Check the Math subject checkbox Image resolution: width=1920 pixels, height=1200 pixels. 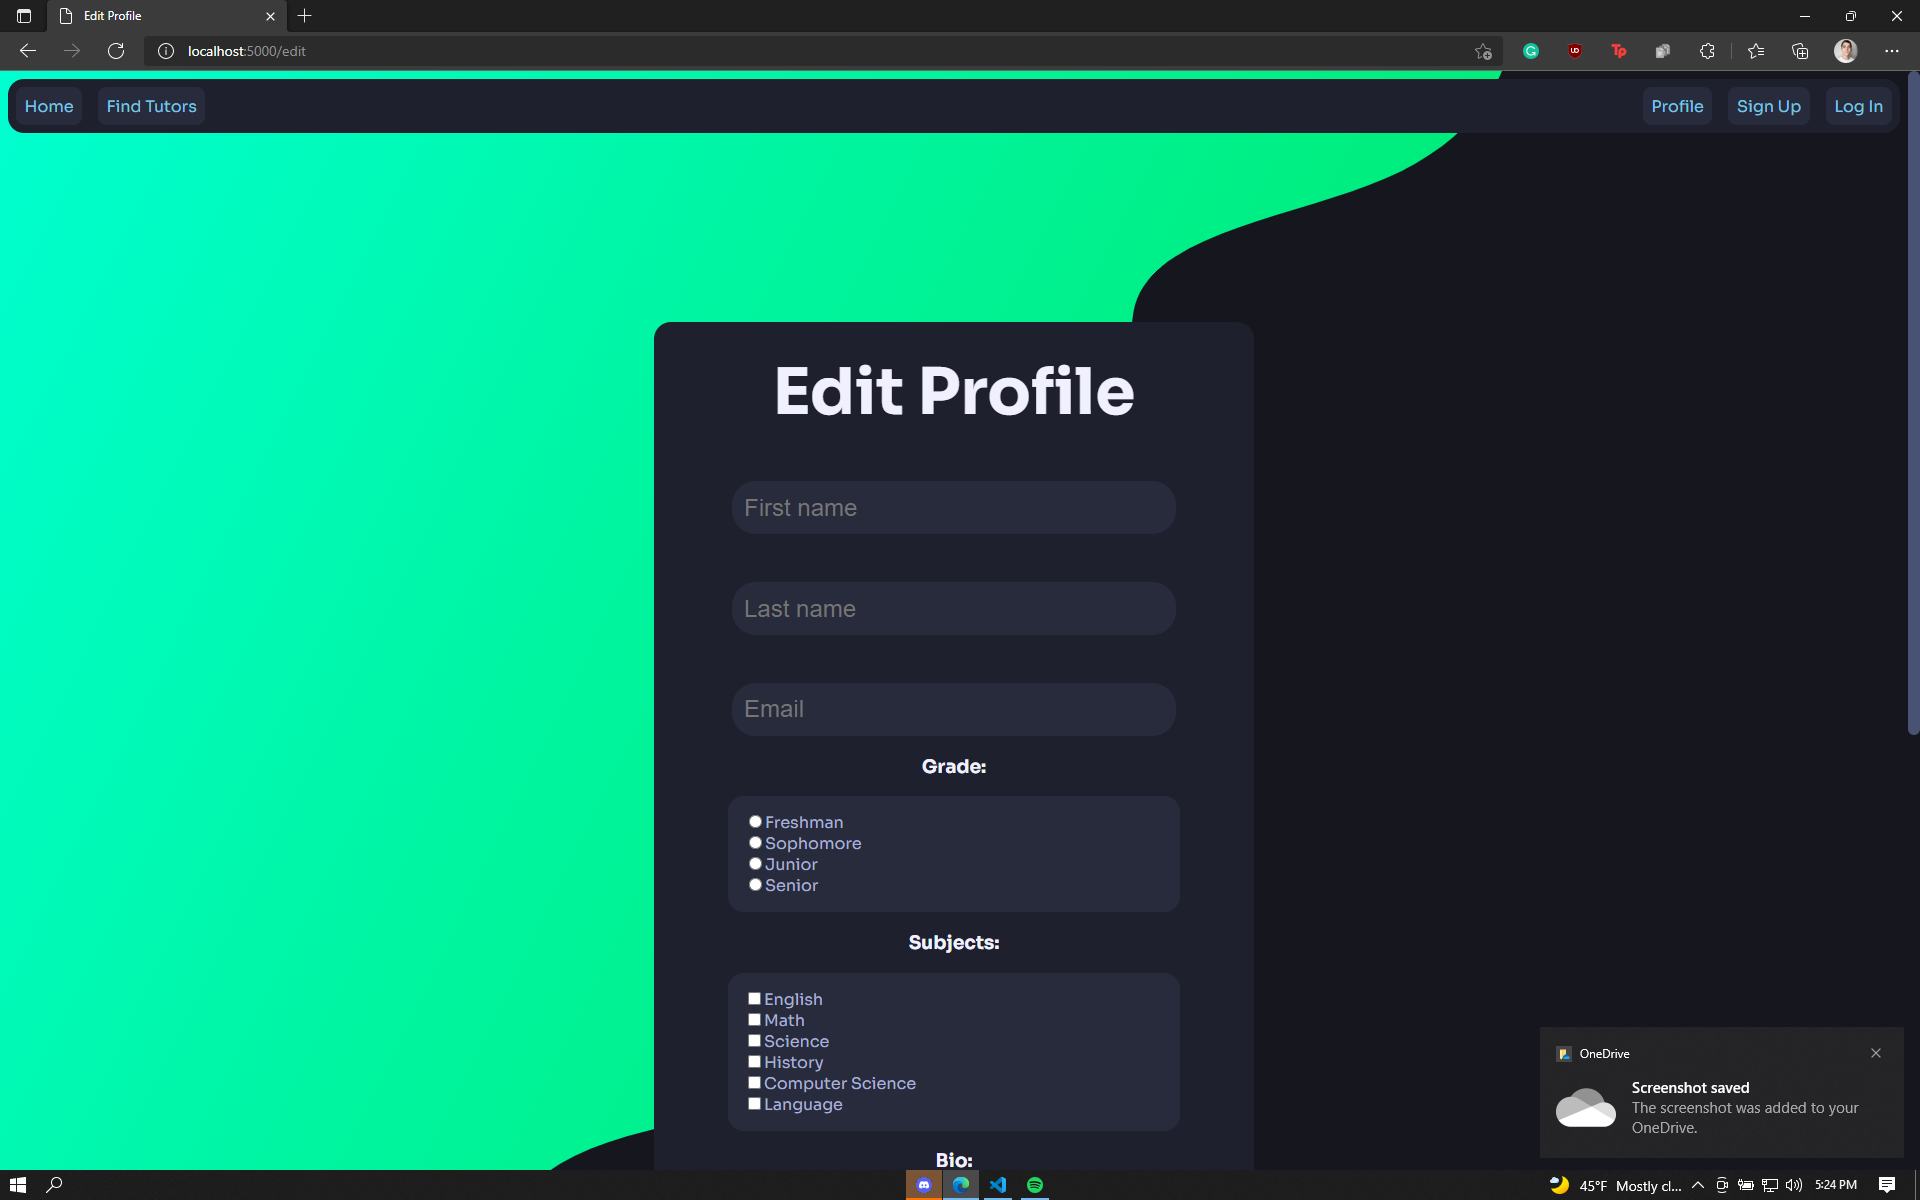pos(754,1020)
